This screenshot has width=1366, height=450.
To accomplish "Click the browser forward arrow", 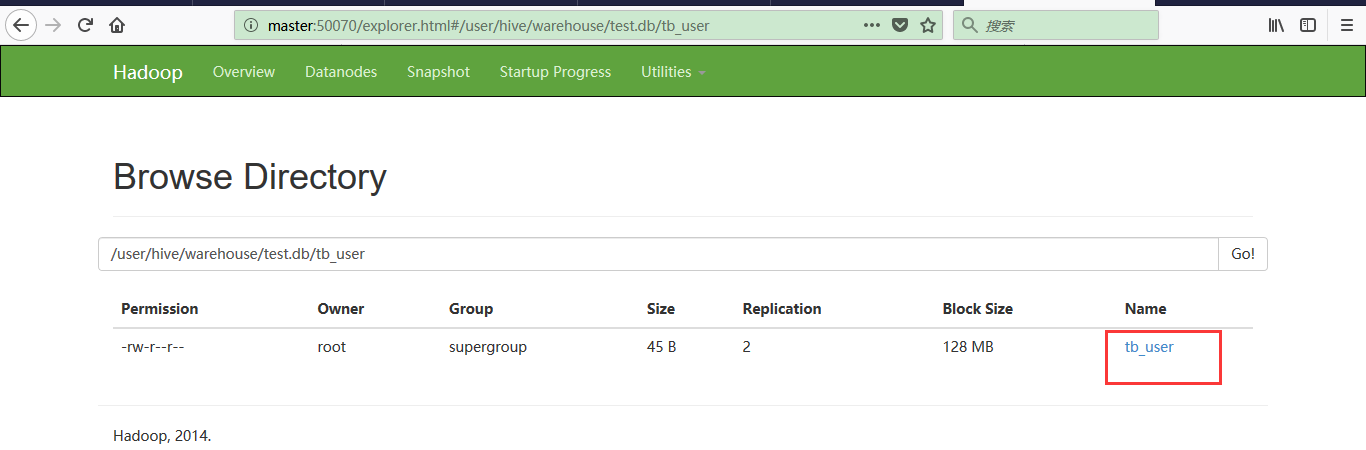I will (53, 25).
